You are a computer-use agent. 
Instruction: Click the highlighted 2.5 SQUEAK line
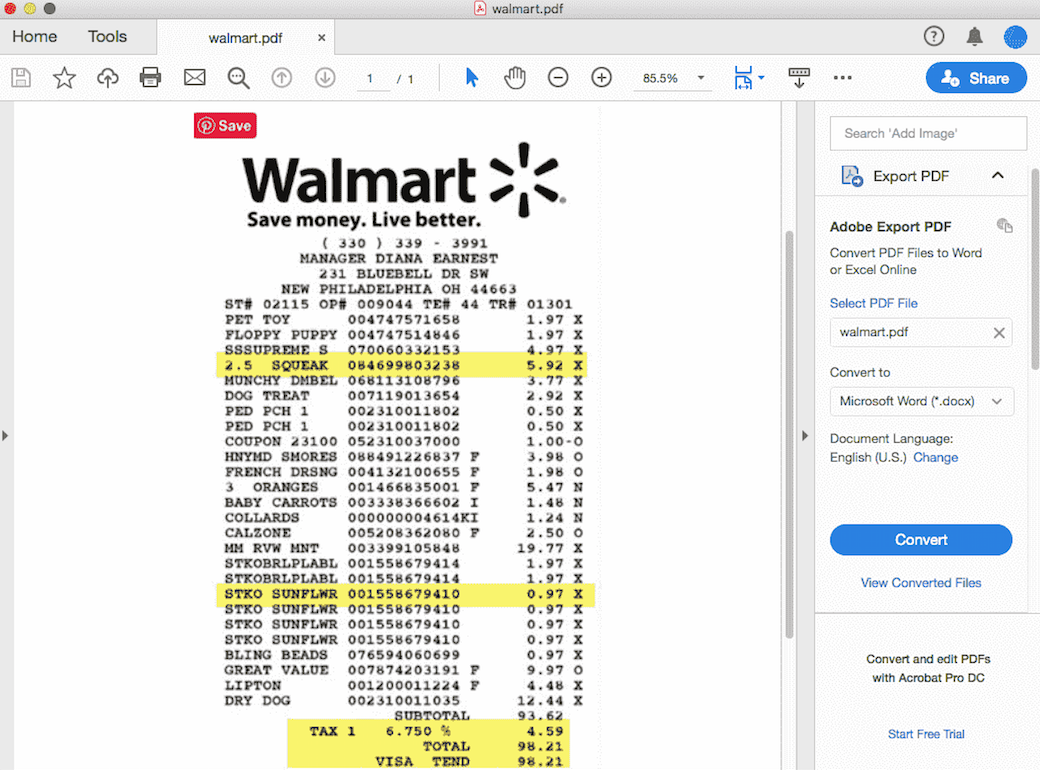[402, 365]
